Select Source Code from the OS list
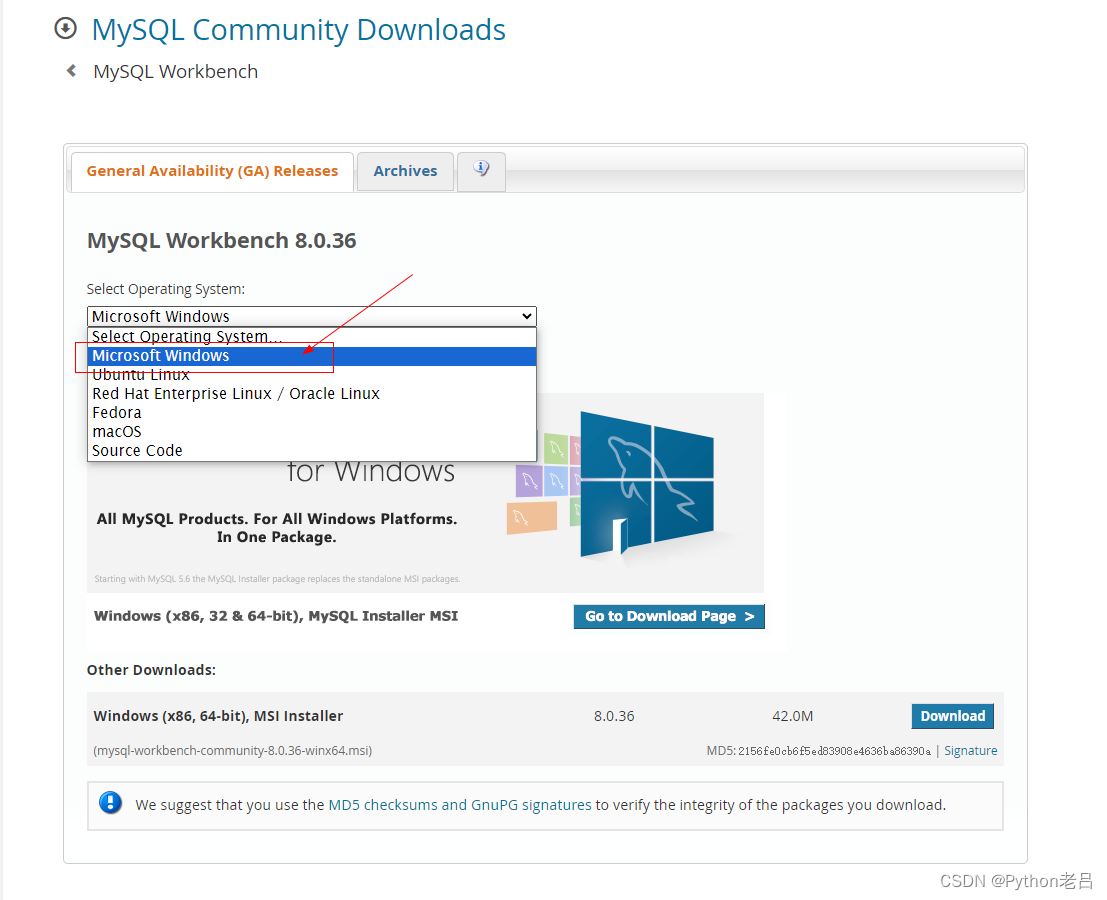Screen dimensions: 1107x900 click(311, 451)
